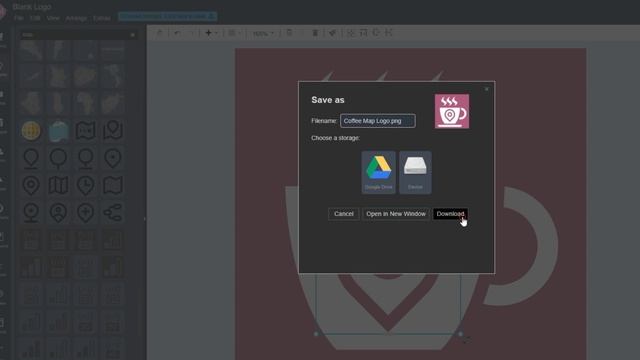
Task: Open the 100% zoom dropdown
Action: [263, 33]
